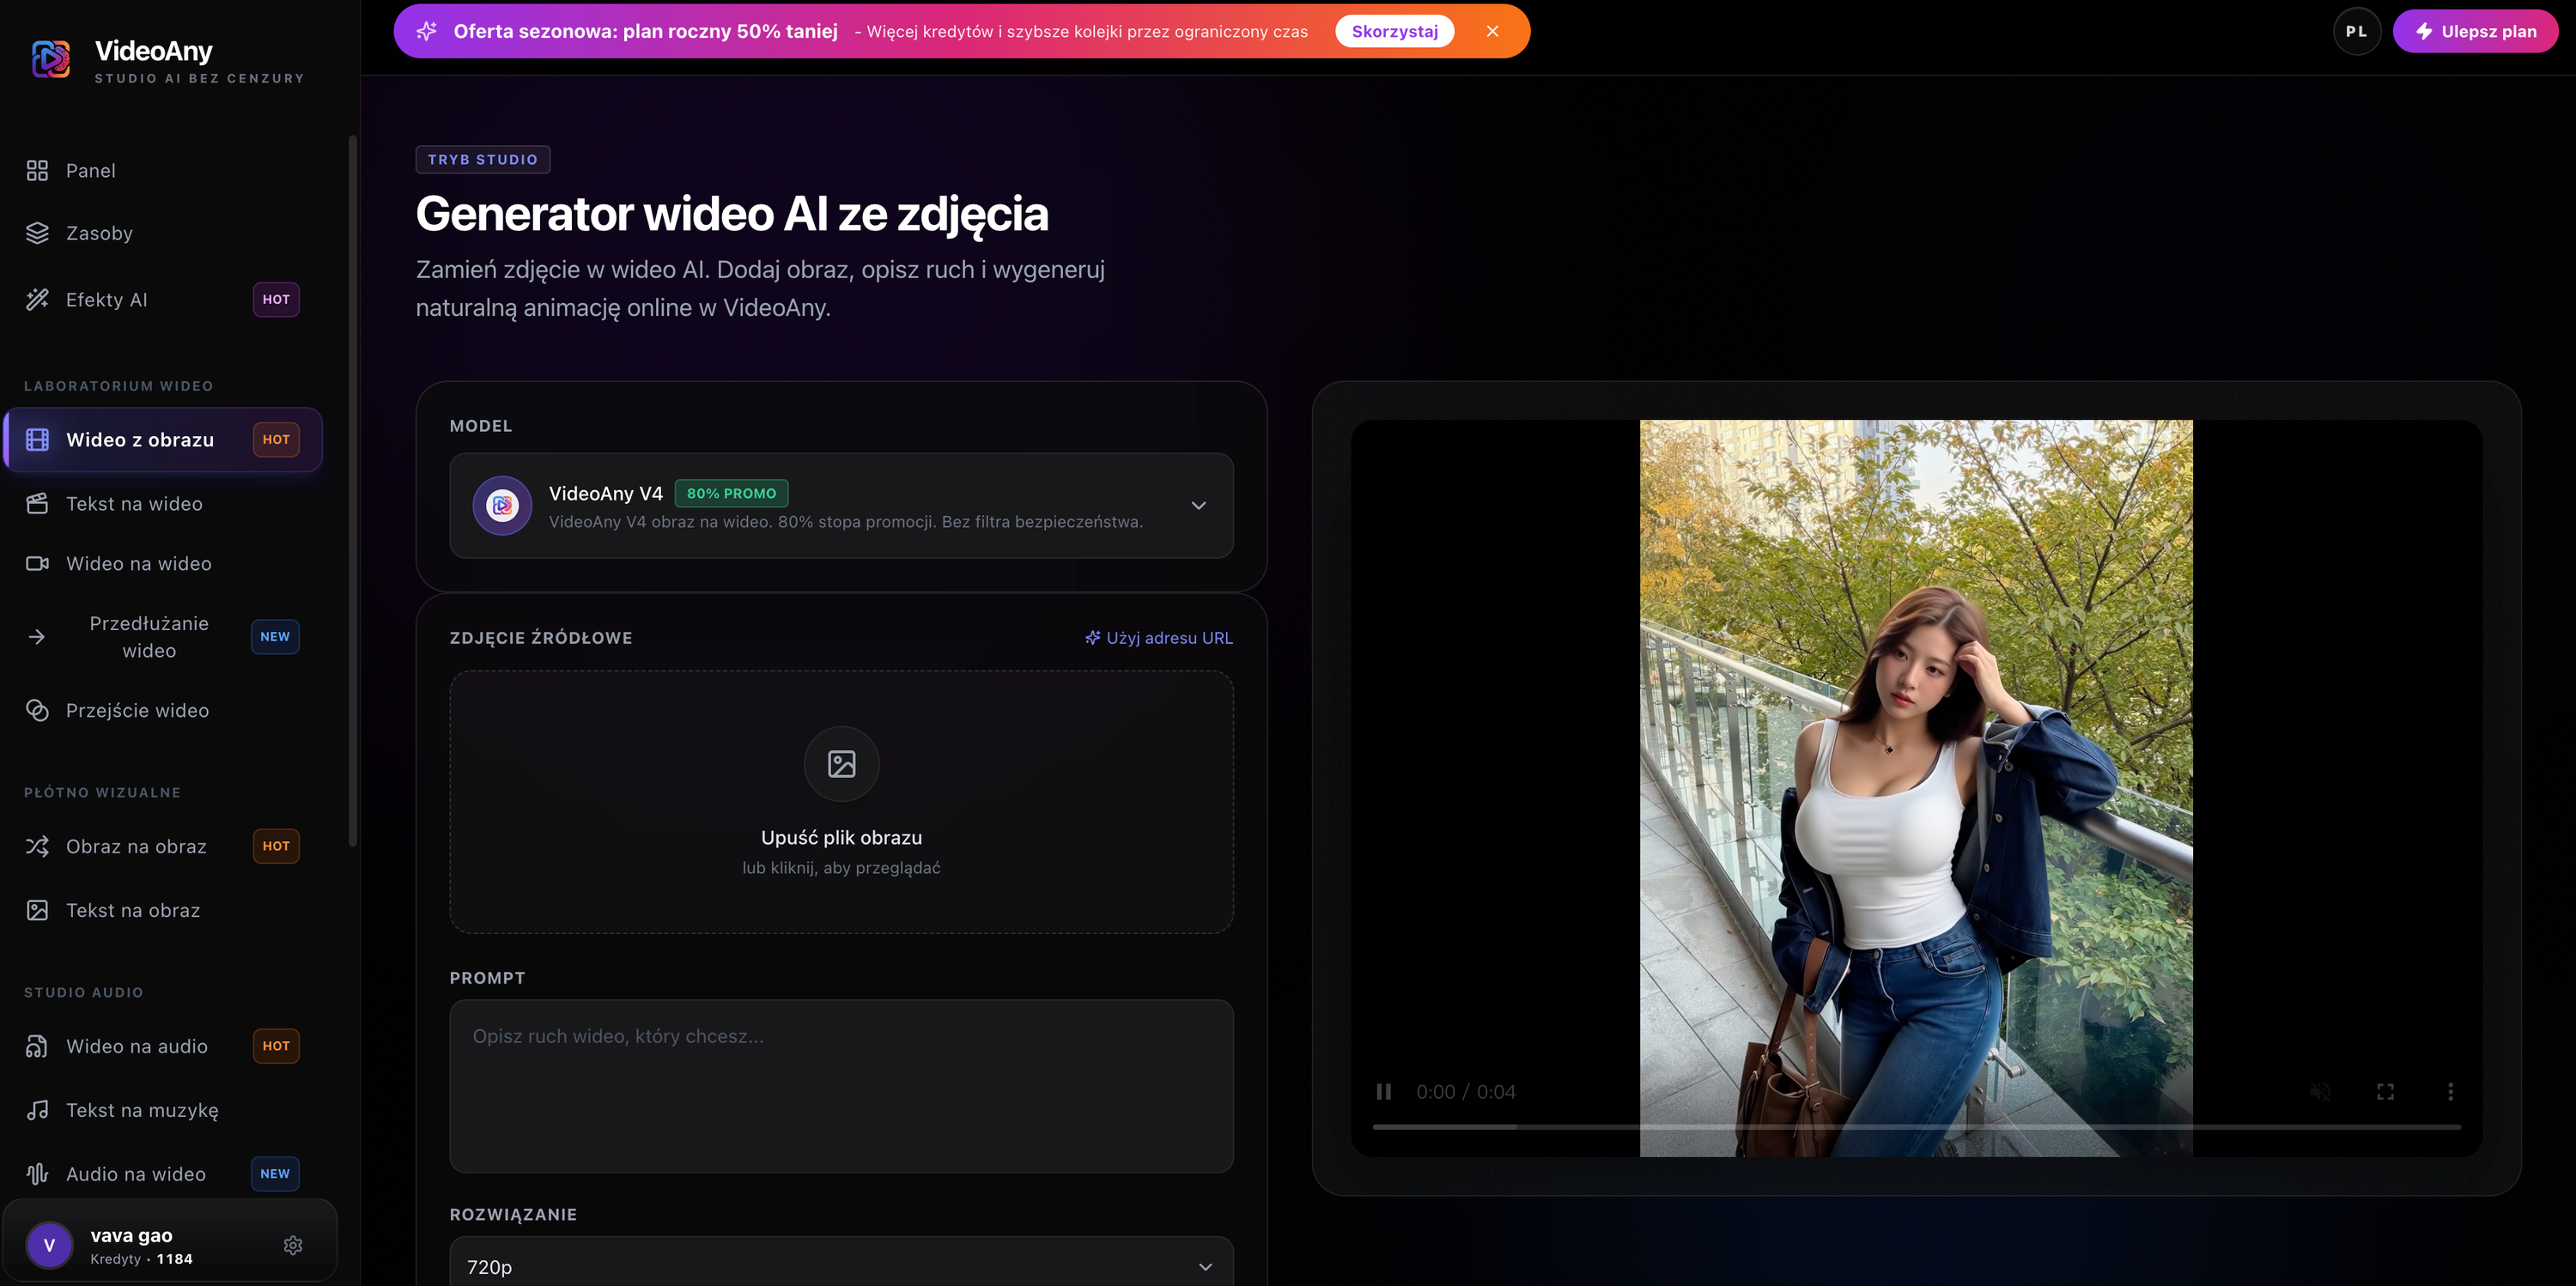The image size is (2576, 1286).
Task: Toggle fullscreen for preview video
Action: click(2385, 1092)
